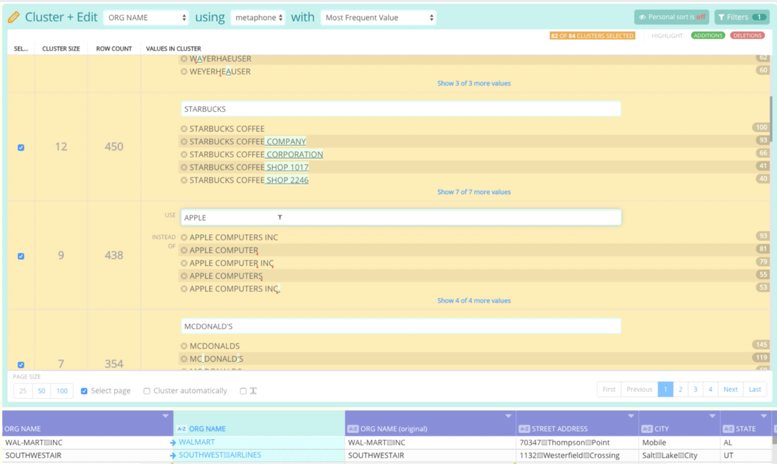Toggle the text cursor icon checkbox
The width and height of the screenshot is (777, 464).
243,391
